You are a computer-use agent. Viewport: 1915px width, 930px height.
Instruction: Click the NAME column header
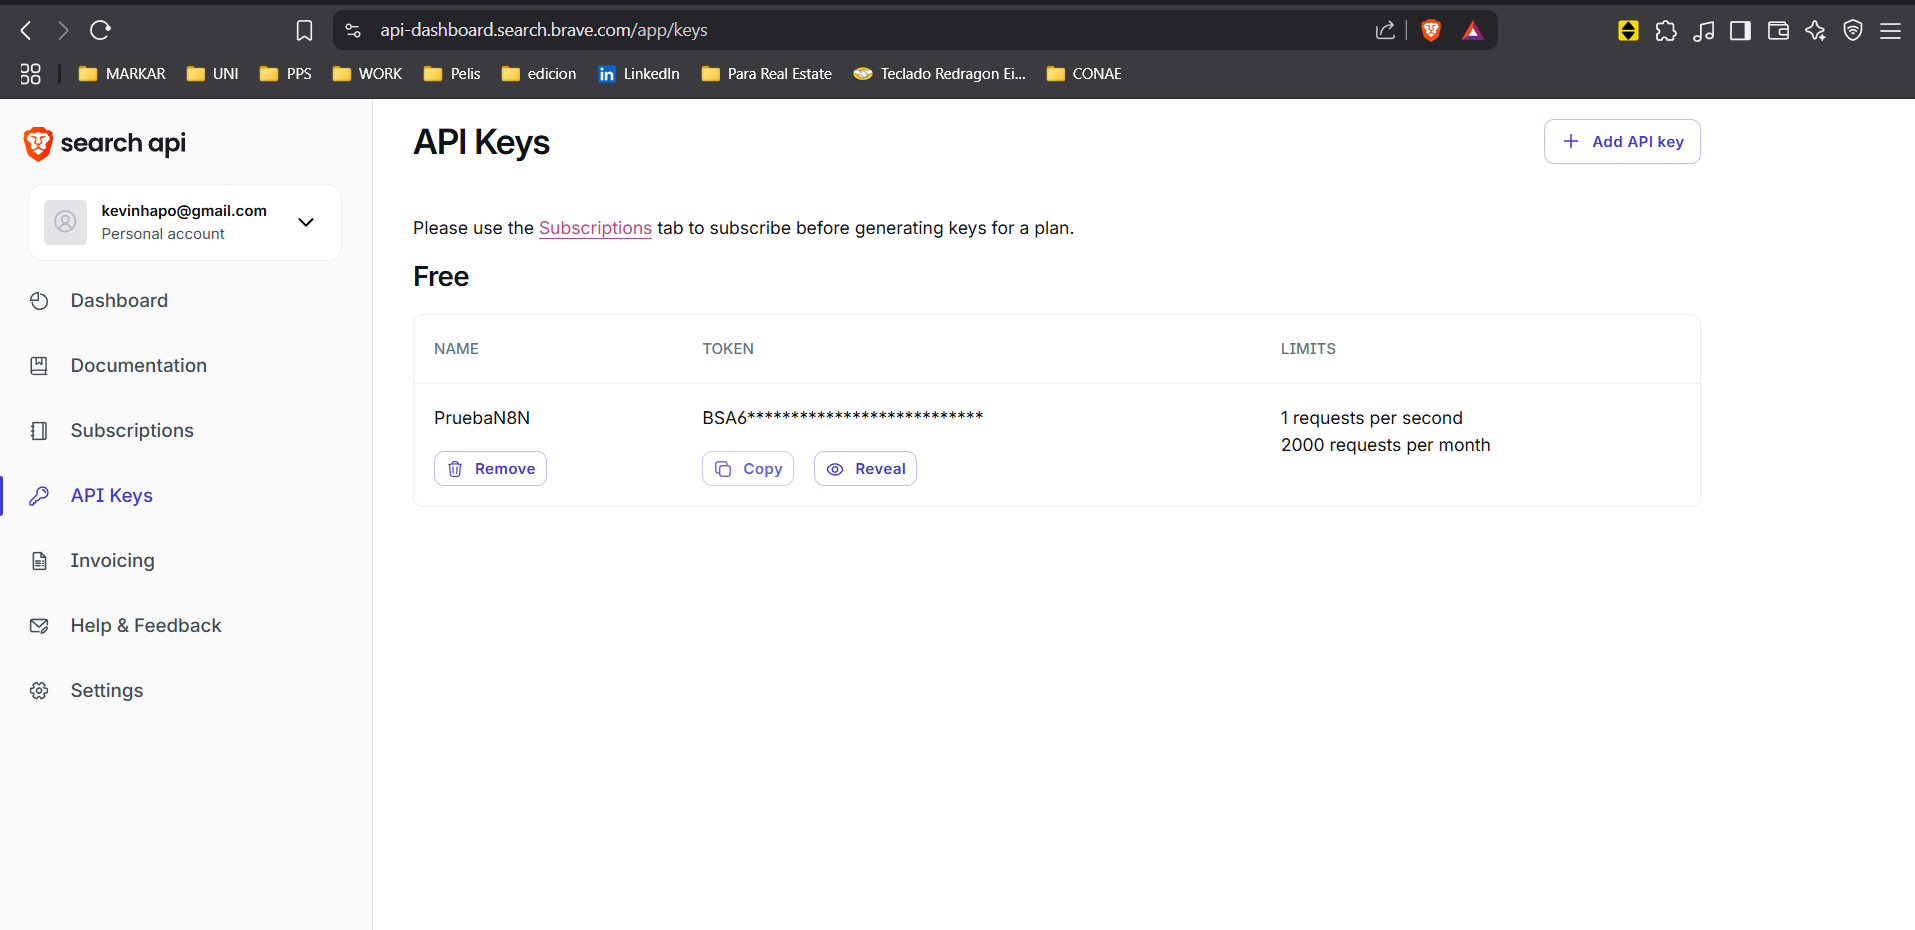coord(456,349)
